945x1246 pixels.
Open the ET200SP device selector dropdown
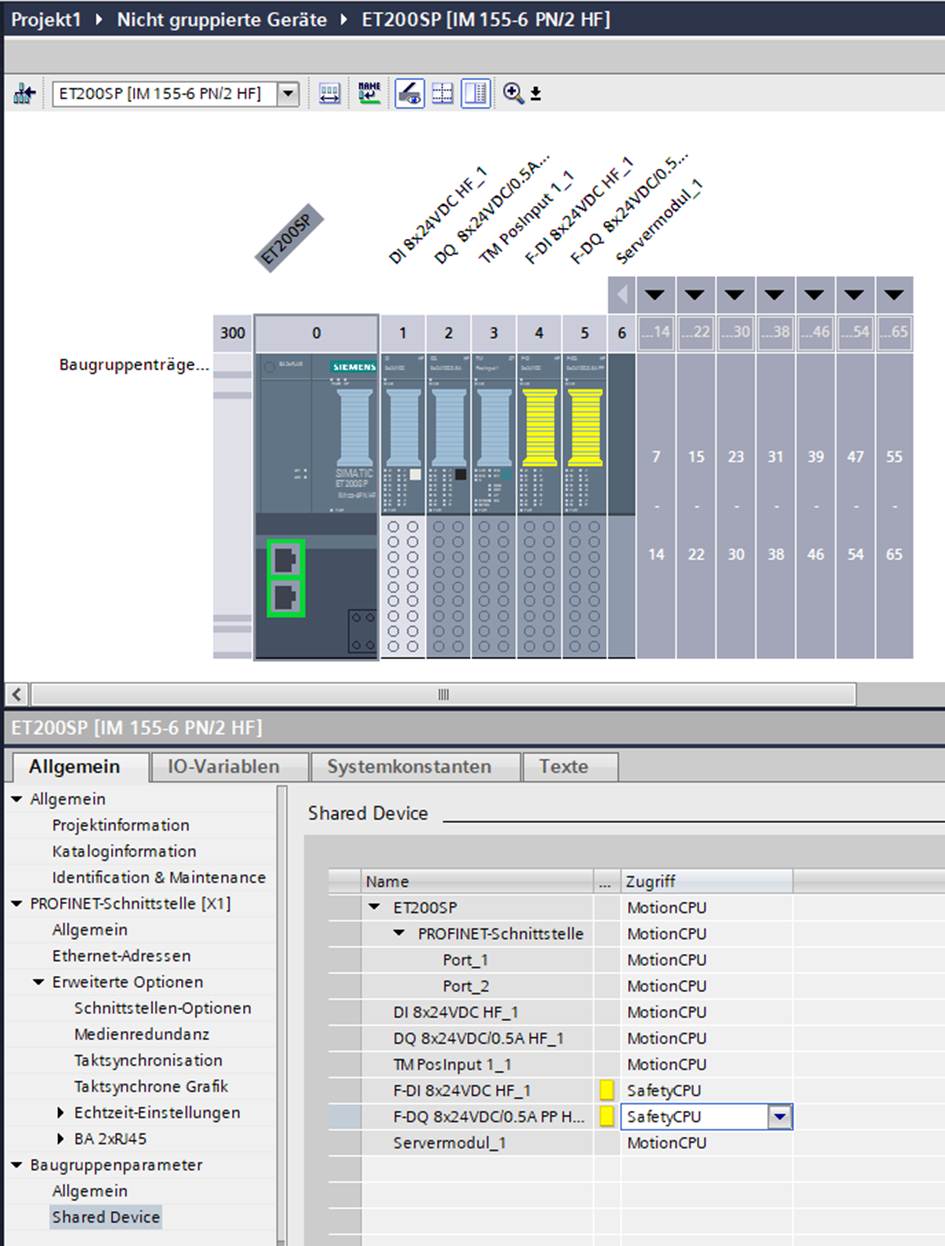click(288, 94)
